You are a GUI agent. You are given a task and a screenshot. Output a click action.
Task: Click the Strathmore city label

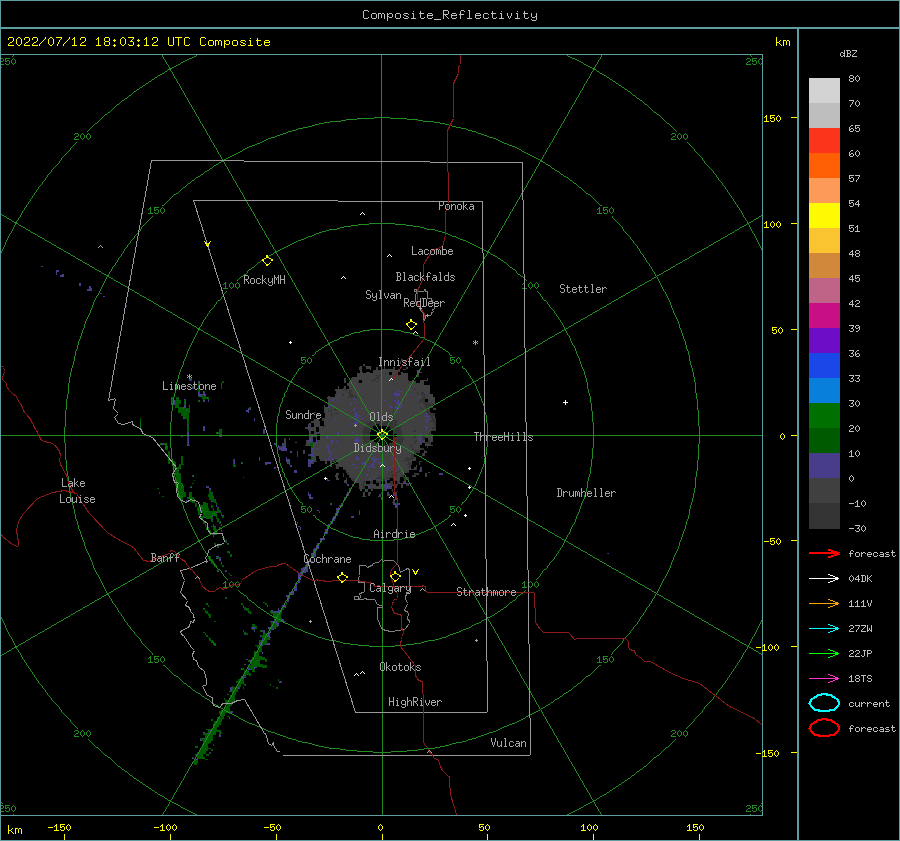click(x=486, y=592)
